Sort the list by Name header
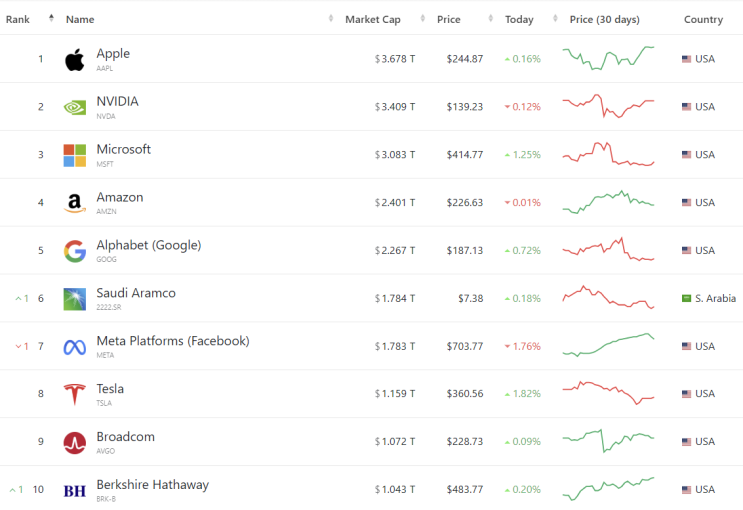This screenshot has height=510, width=743. (80, 19)
